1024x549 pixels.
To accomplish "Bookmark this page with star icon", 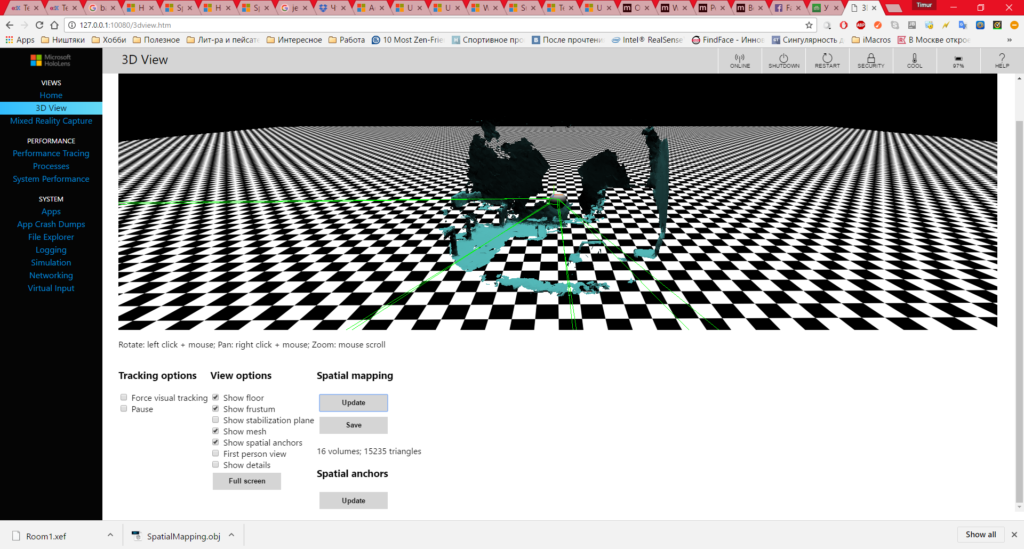I will pos(809,25).
